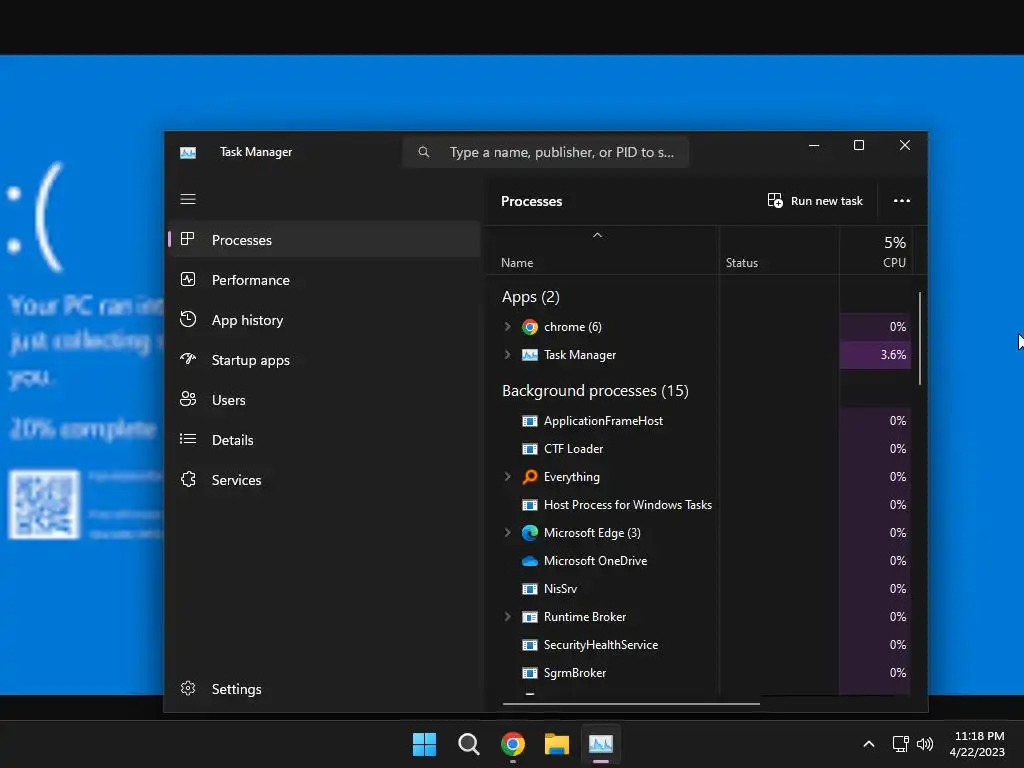Image resolution: width=1024 pixels, height=768 pixels.
Task: Open the Users page
Action: [325, 400]
